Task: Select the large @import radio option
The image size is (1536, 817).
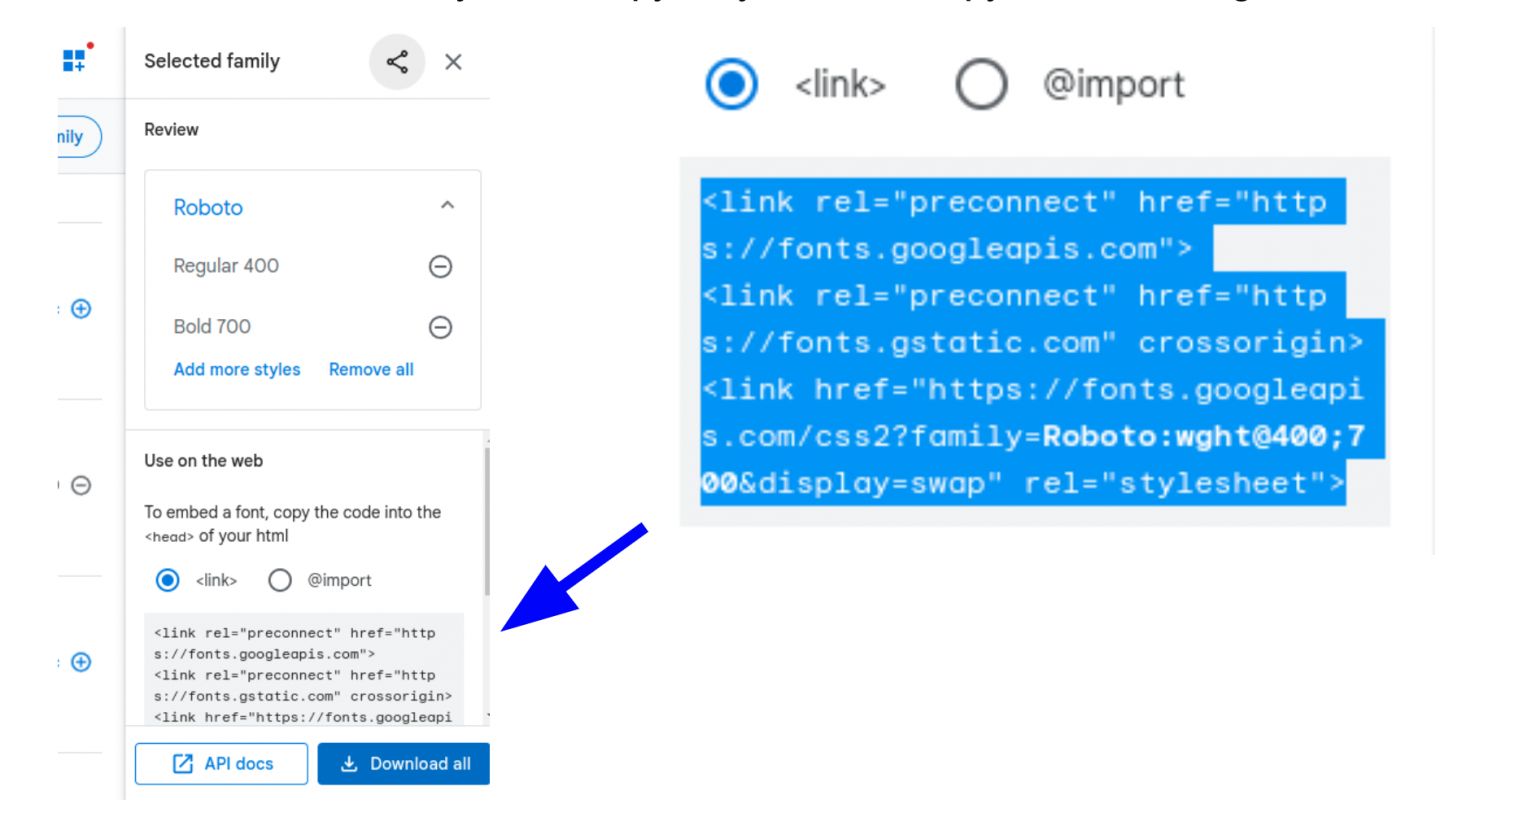Action: point(981,84)
